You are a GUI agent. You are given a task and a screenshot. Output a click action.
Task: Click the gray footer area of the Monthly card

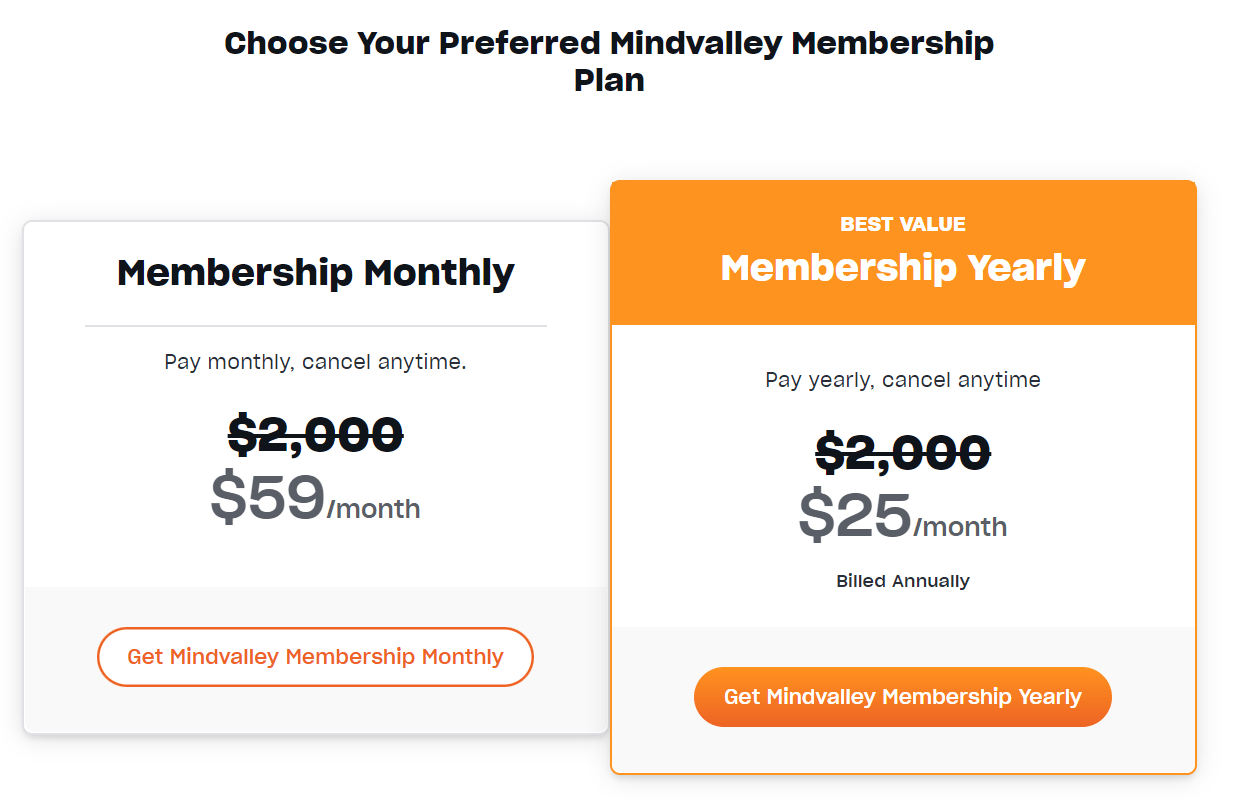(315, 710)
